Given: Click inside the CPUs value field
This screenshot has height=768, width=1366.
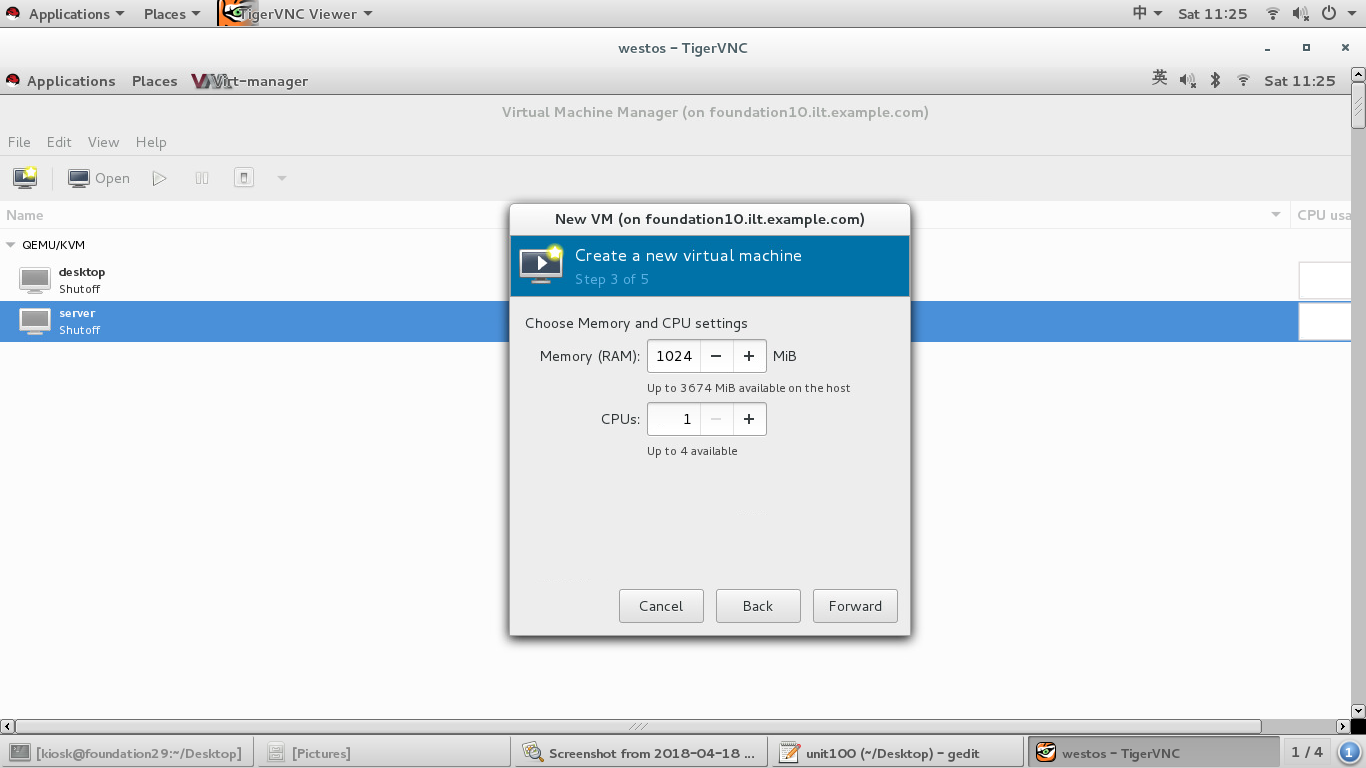Looking at the screenshot, I should tap(674, 419).
